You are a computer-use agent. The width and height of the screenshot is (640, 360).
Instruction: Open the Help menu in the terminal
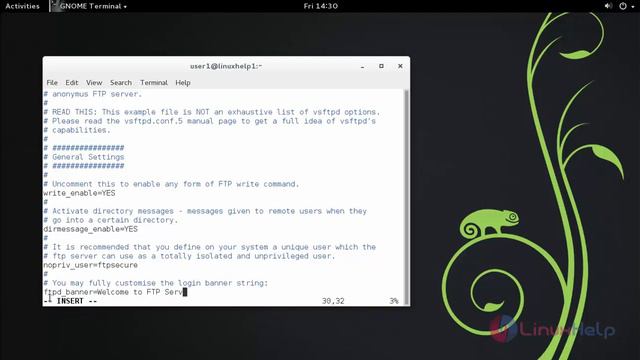[183, 82]
